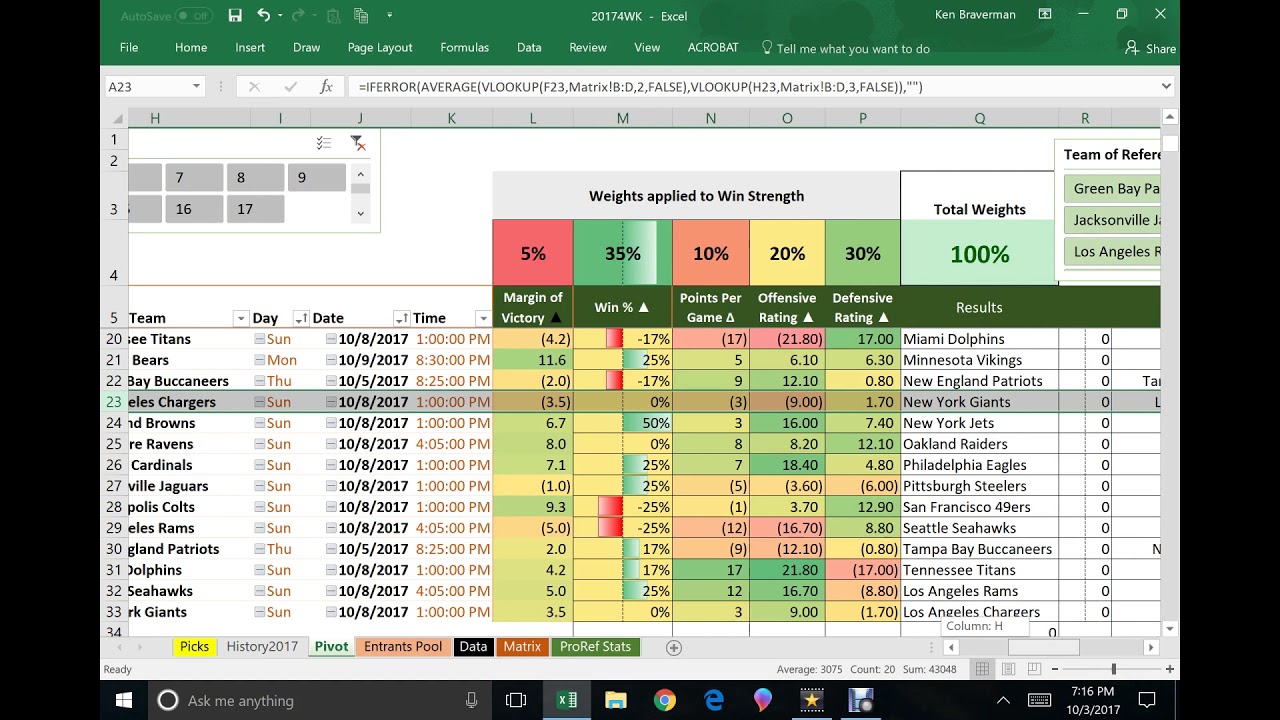
Task: Click the slicer scroll down arrow
Action: 360,213
